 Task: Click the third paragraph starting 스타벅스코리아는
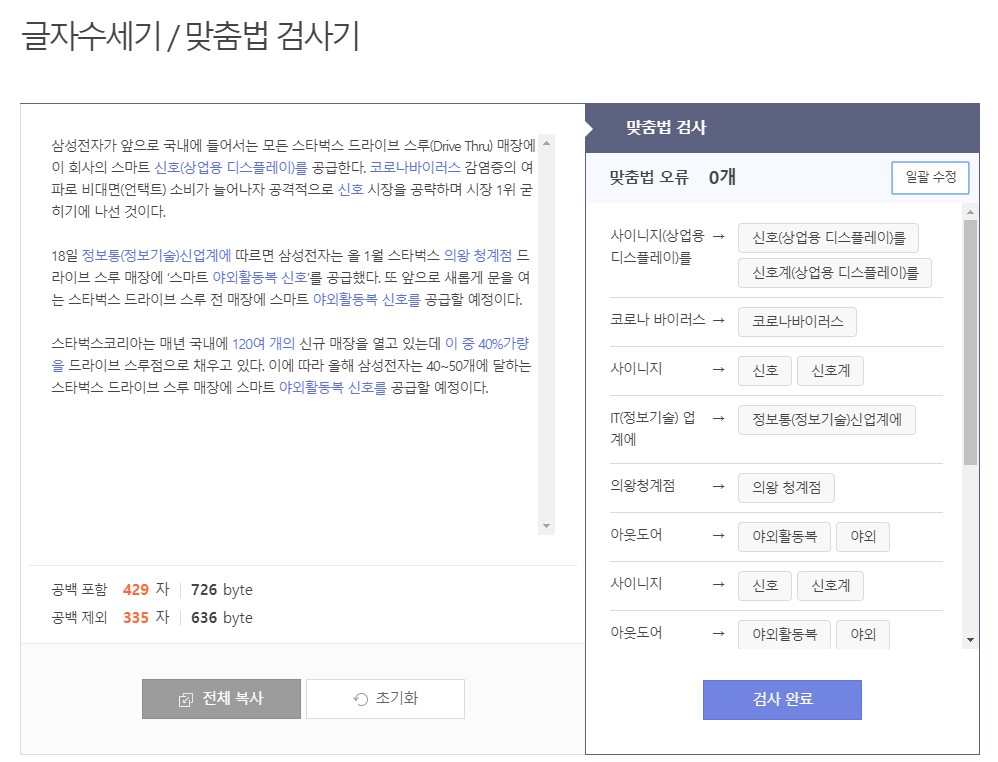[x=291, y=365]
